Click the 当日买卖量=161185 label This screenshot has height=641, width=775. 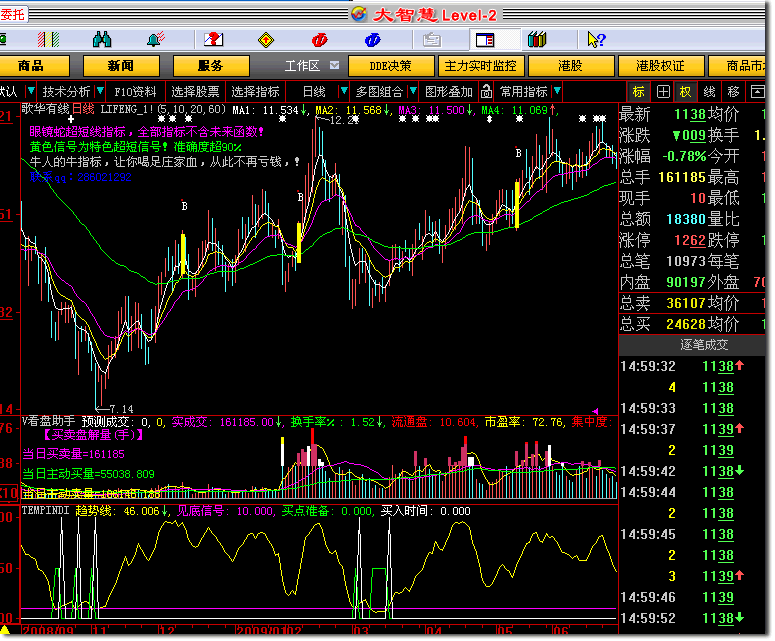tap(74, 454)
